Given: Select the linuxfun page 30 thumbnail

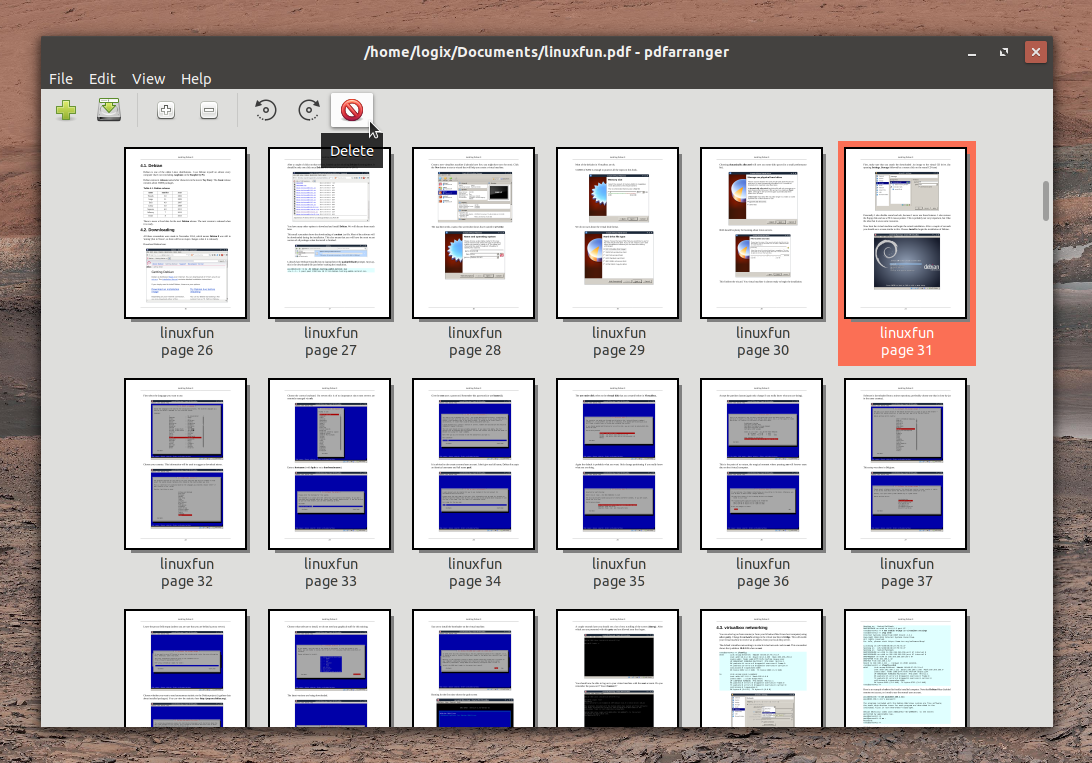Looking at the screenshot, I should click(x=762, y=233).
